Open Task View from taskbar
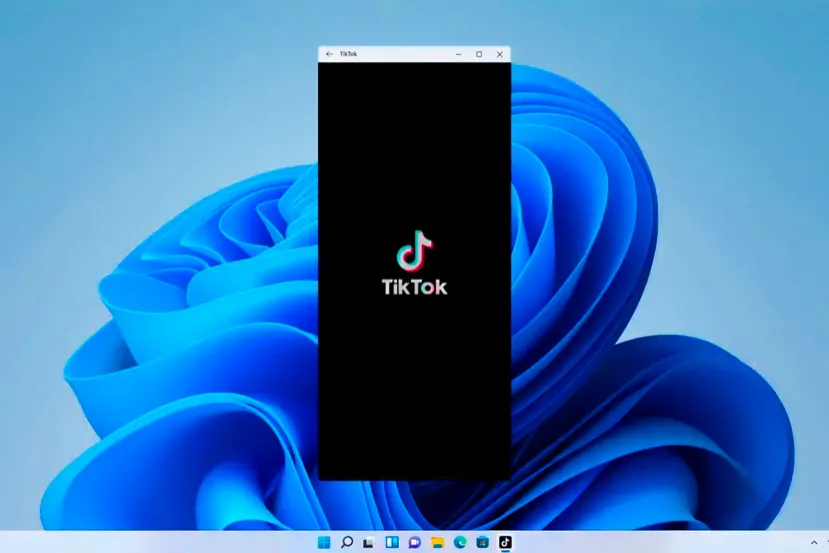The width and height of the screenshot is (829, 553). tap(369, 542)
